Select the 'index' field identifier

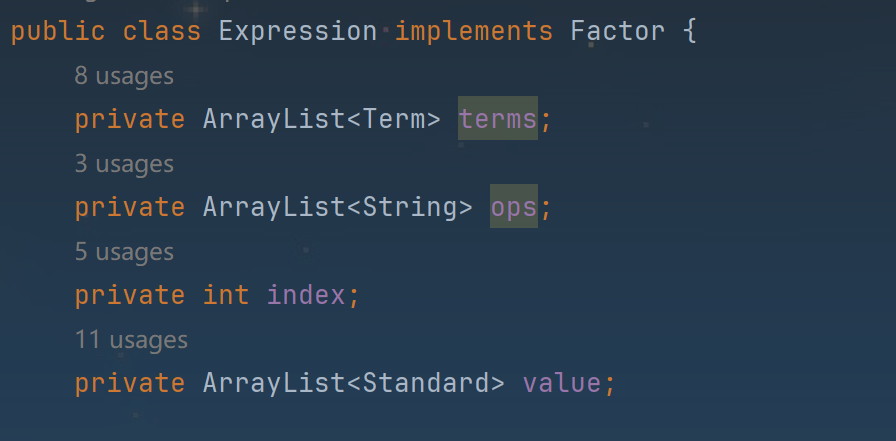click(x=306, y=295)
